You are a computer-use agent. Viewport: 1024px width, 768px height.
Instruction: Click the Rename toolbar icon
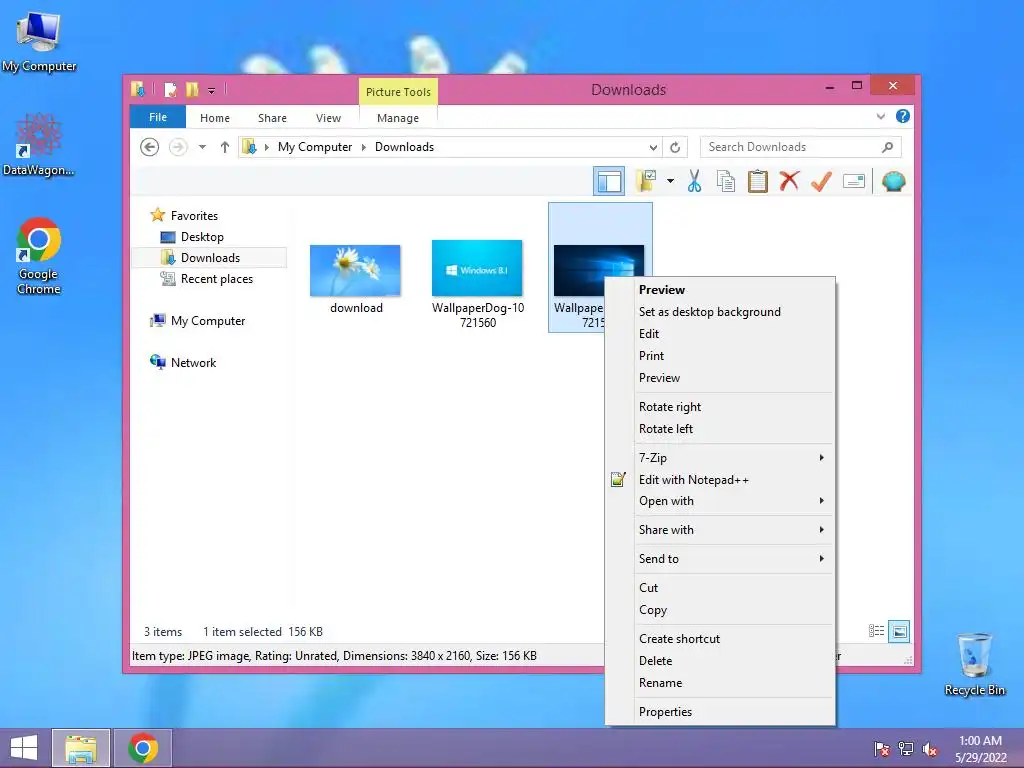click(854, 181)
